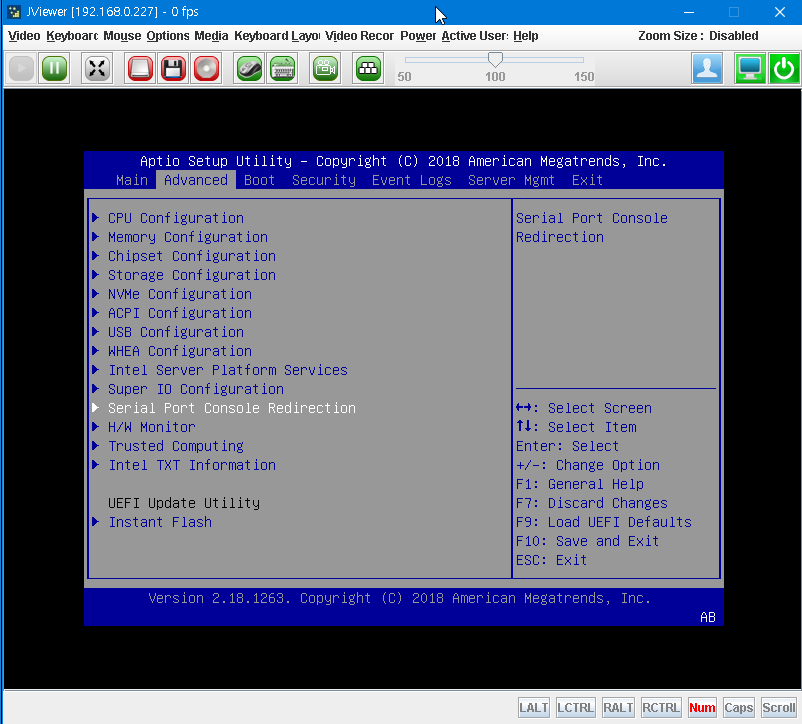The height and width of the screenshot is (724, 802).
Task: Click the 50 mark on zoom slider
Action: coord(404,77)
